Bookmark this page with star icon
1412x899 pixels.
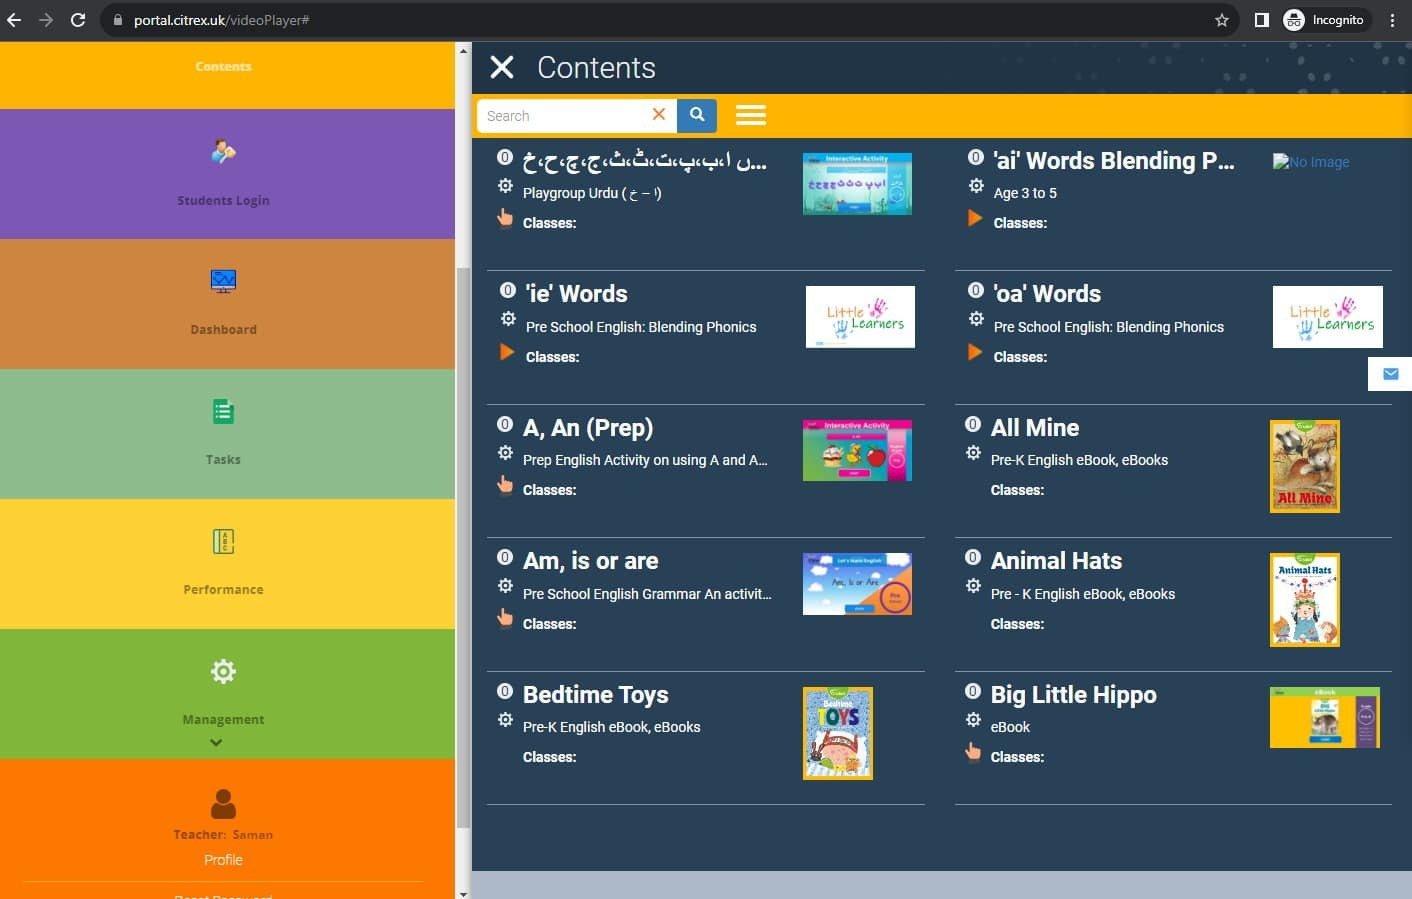point(1221,20)
